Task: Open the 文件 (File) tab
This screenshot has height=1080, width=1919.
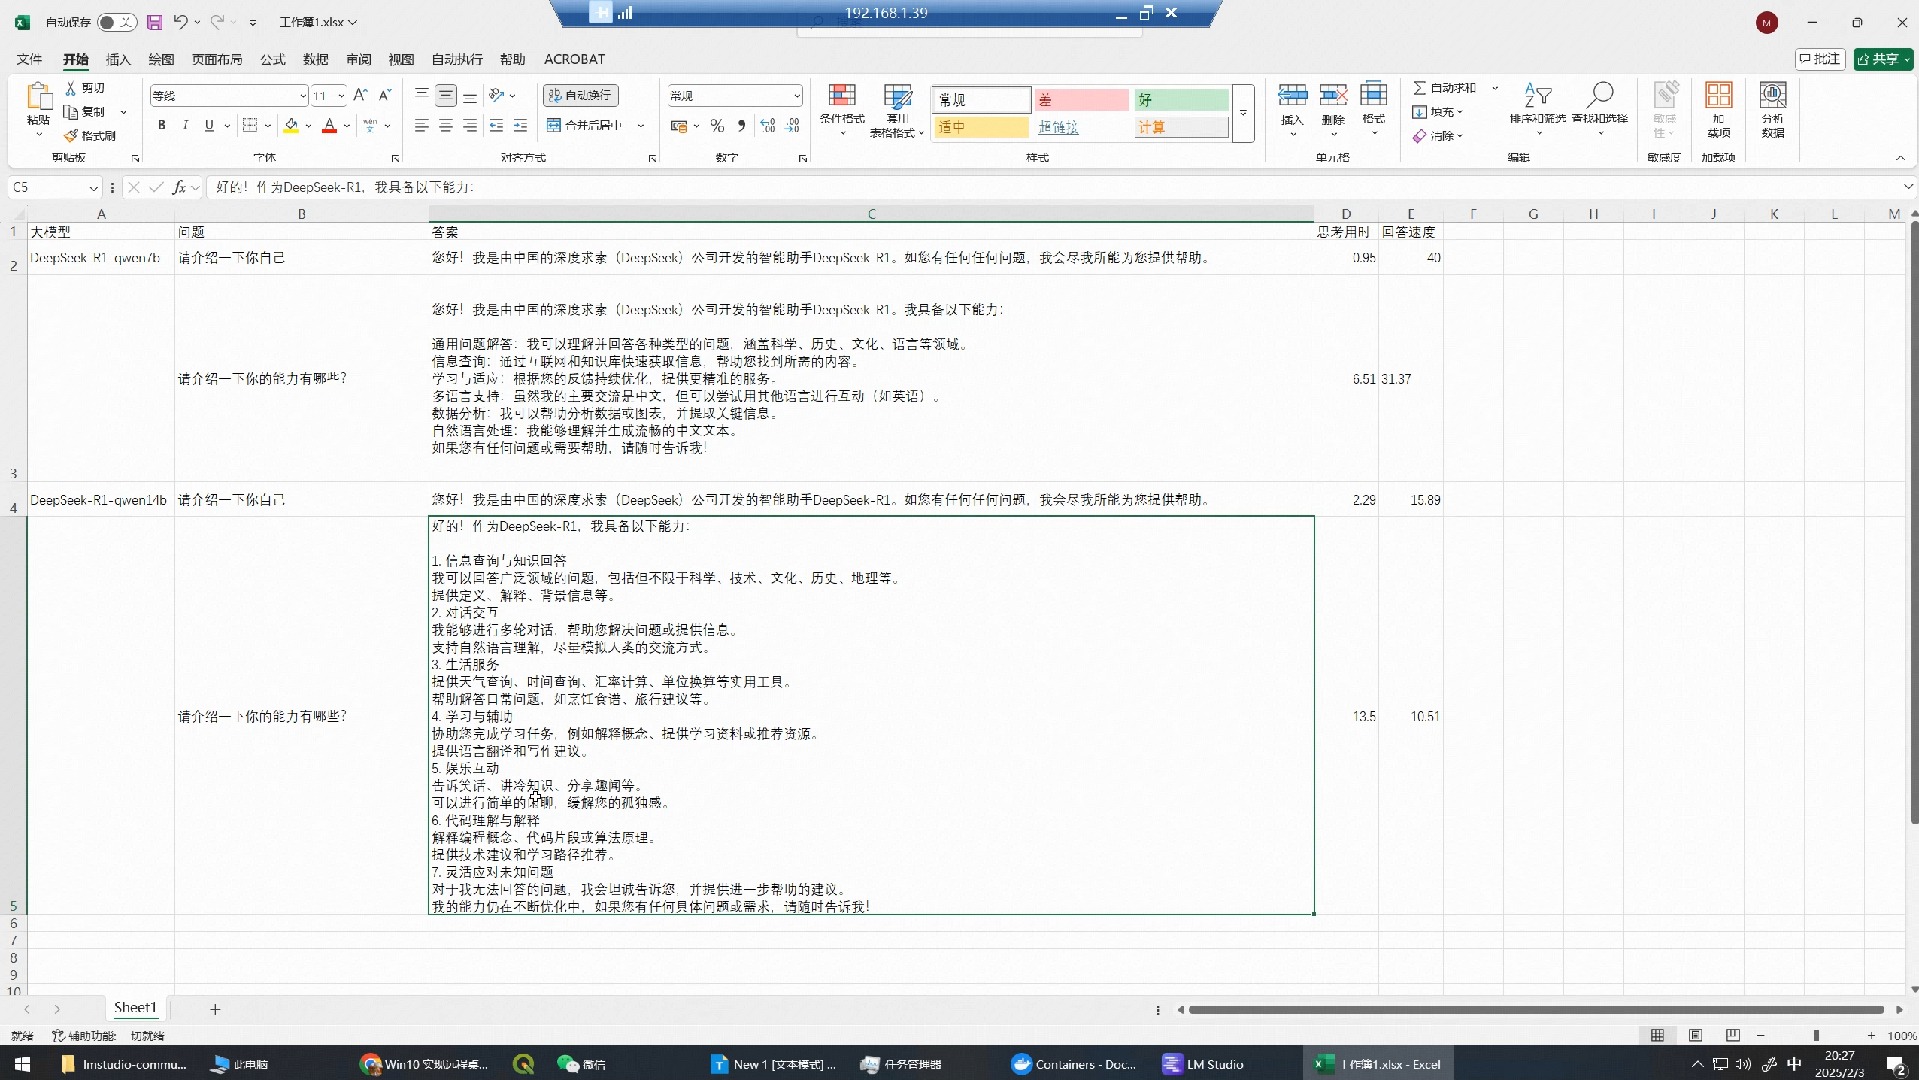Action: tap(29, 59)
